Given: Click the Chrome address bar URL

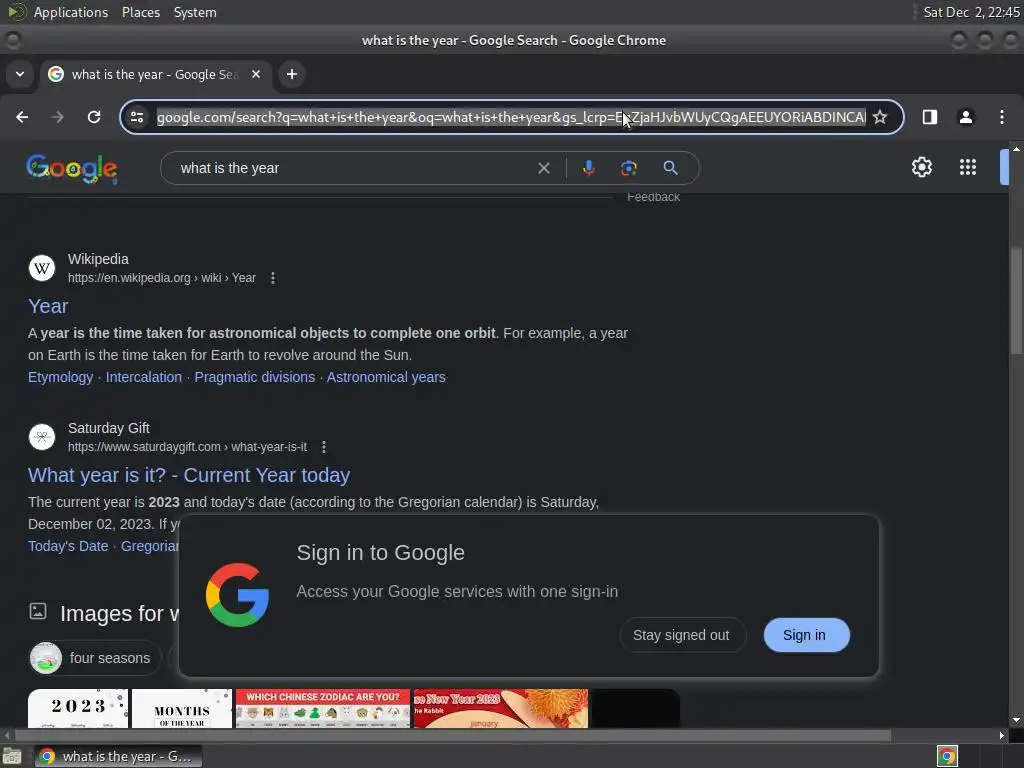Looking at the screenshot, I should (511, 118).
